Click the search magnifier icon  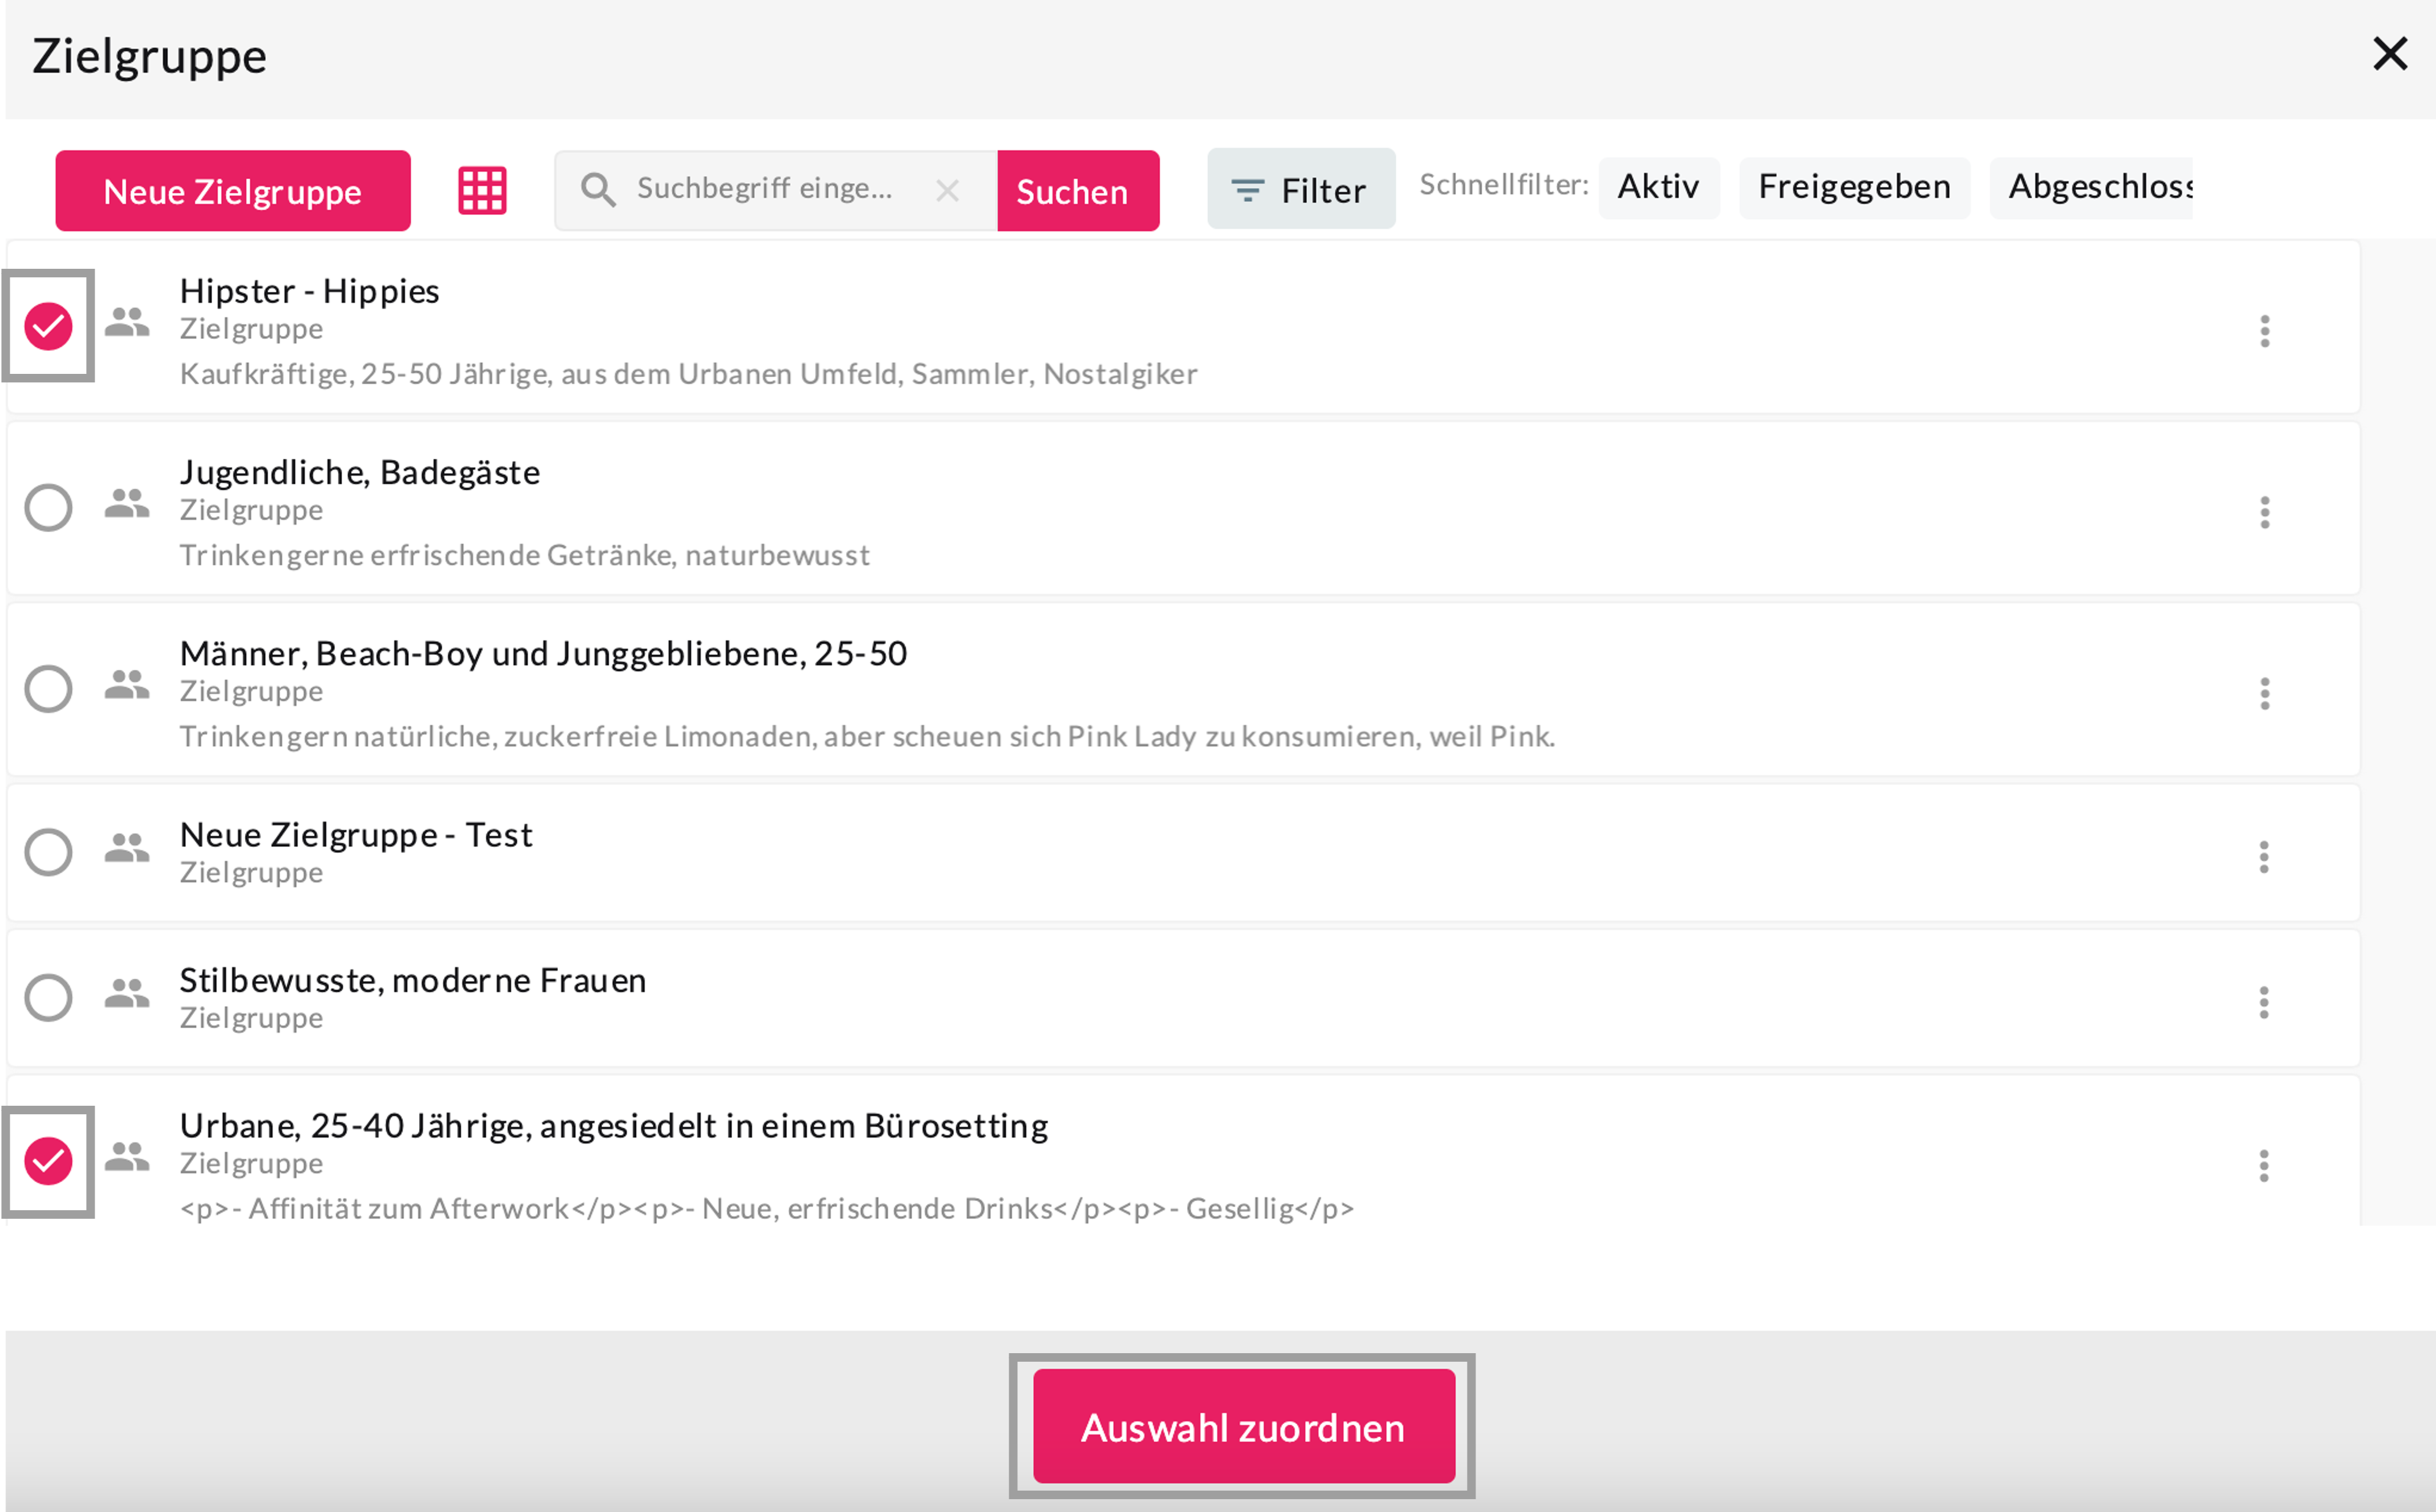coord(598,190)
